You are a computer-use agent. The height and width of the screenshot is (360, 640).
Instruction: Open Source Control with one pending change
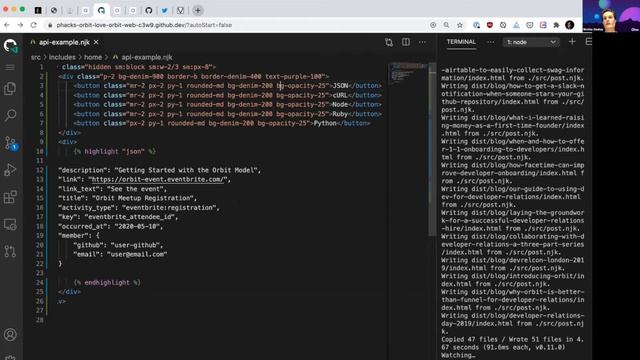(10, 143)
